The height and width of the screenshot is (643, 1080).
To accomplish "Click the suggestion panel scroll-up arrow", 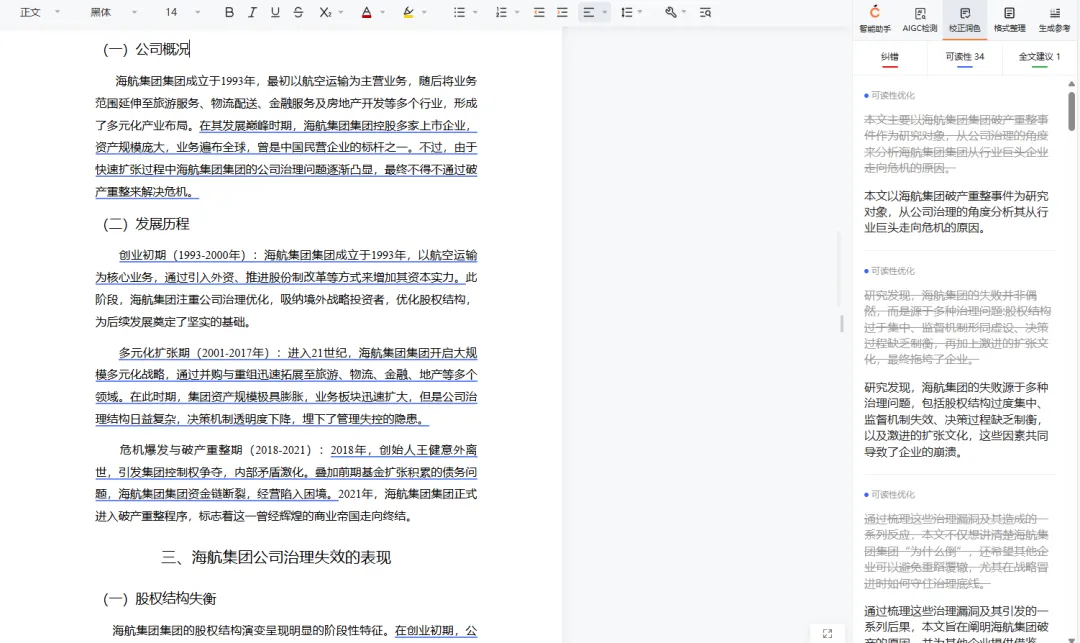I will [1072, 83].
